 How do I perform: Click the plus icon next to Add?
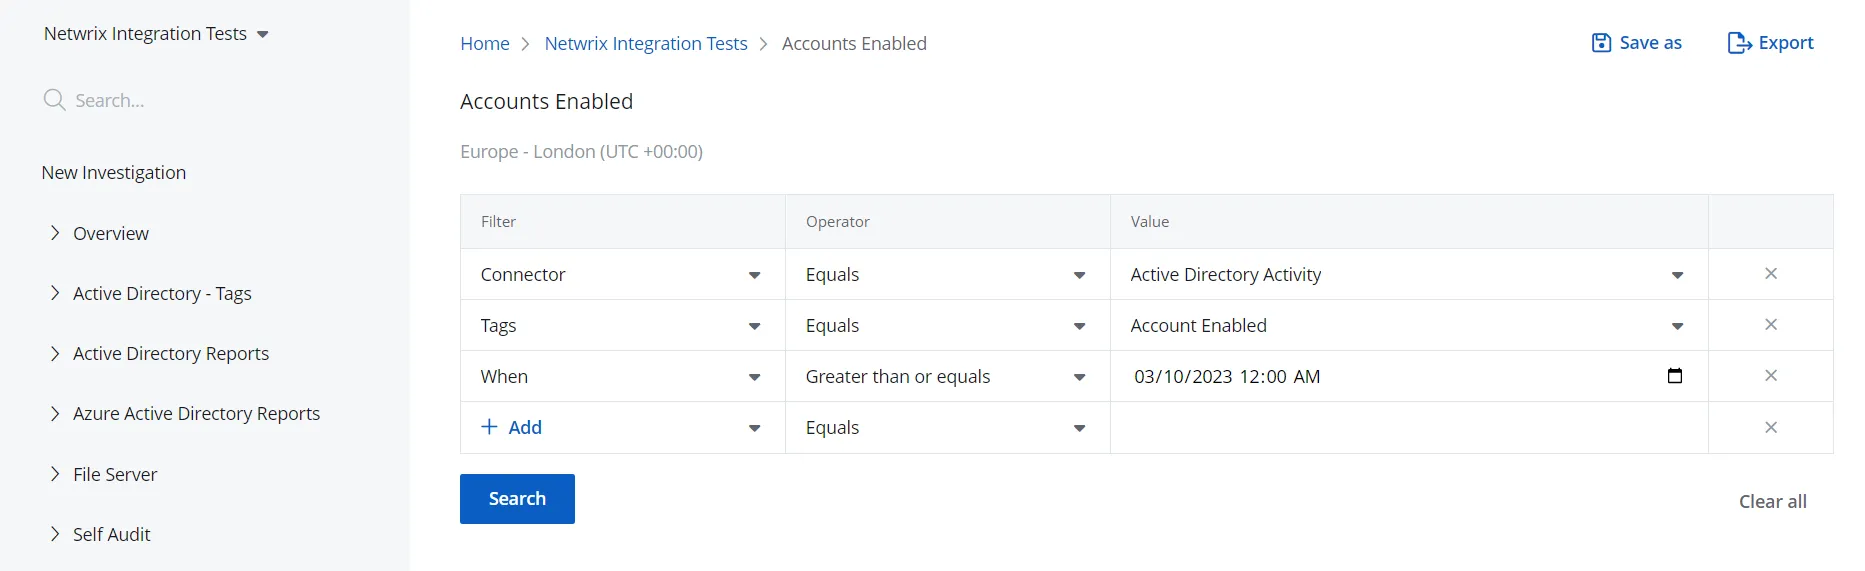489,427
